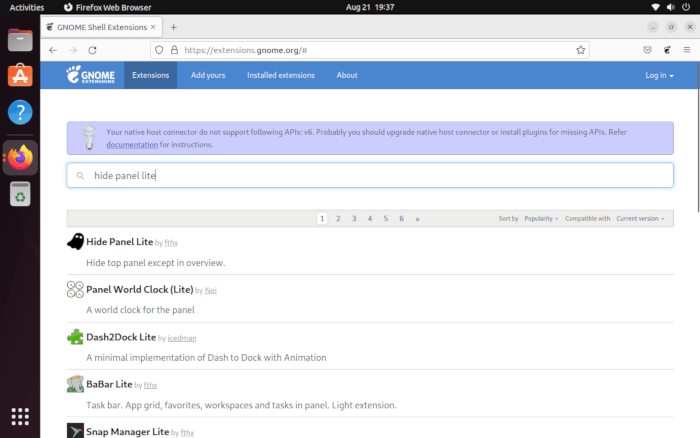
Task: Open the Hide Panel Lite extension
Action: tap(120, 242)
